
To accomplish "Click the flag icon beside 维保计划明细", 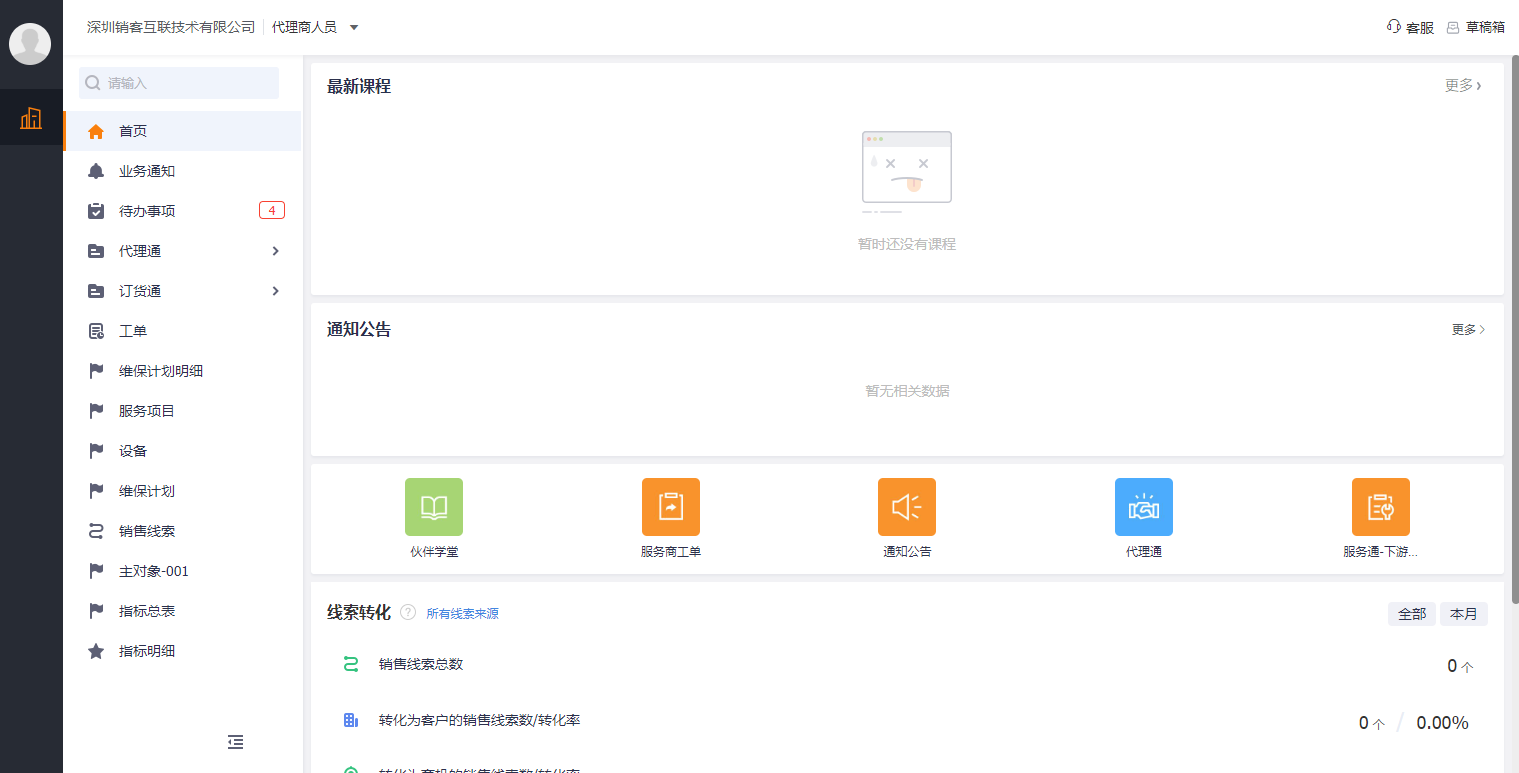I will pos(96,371).
